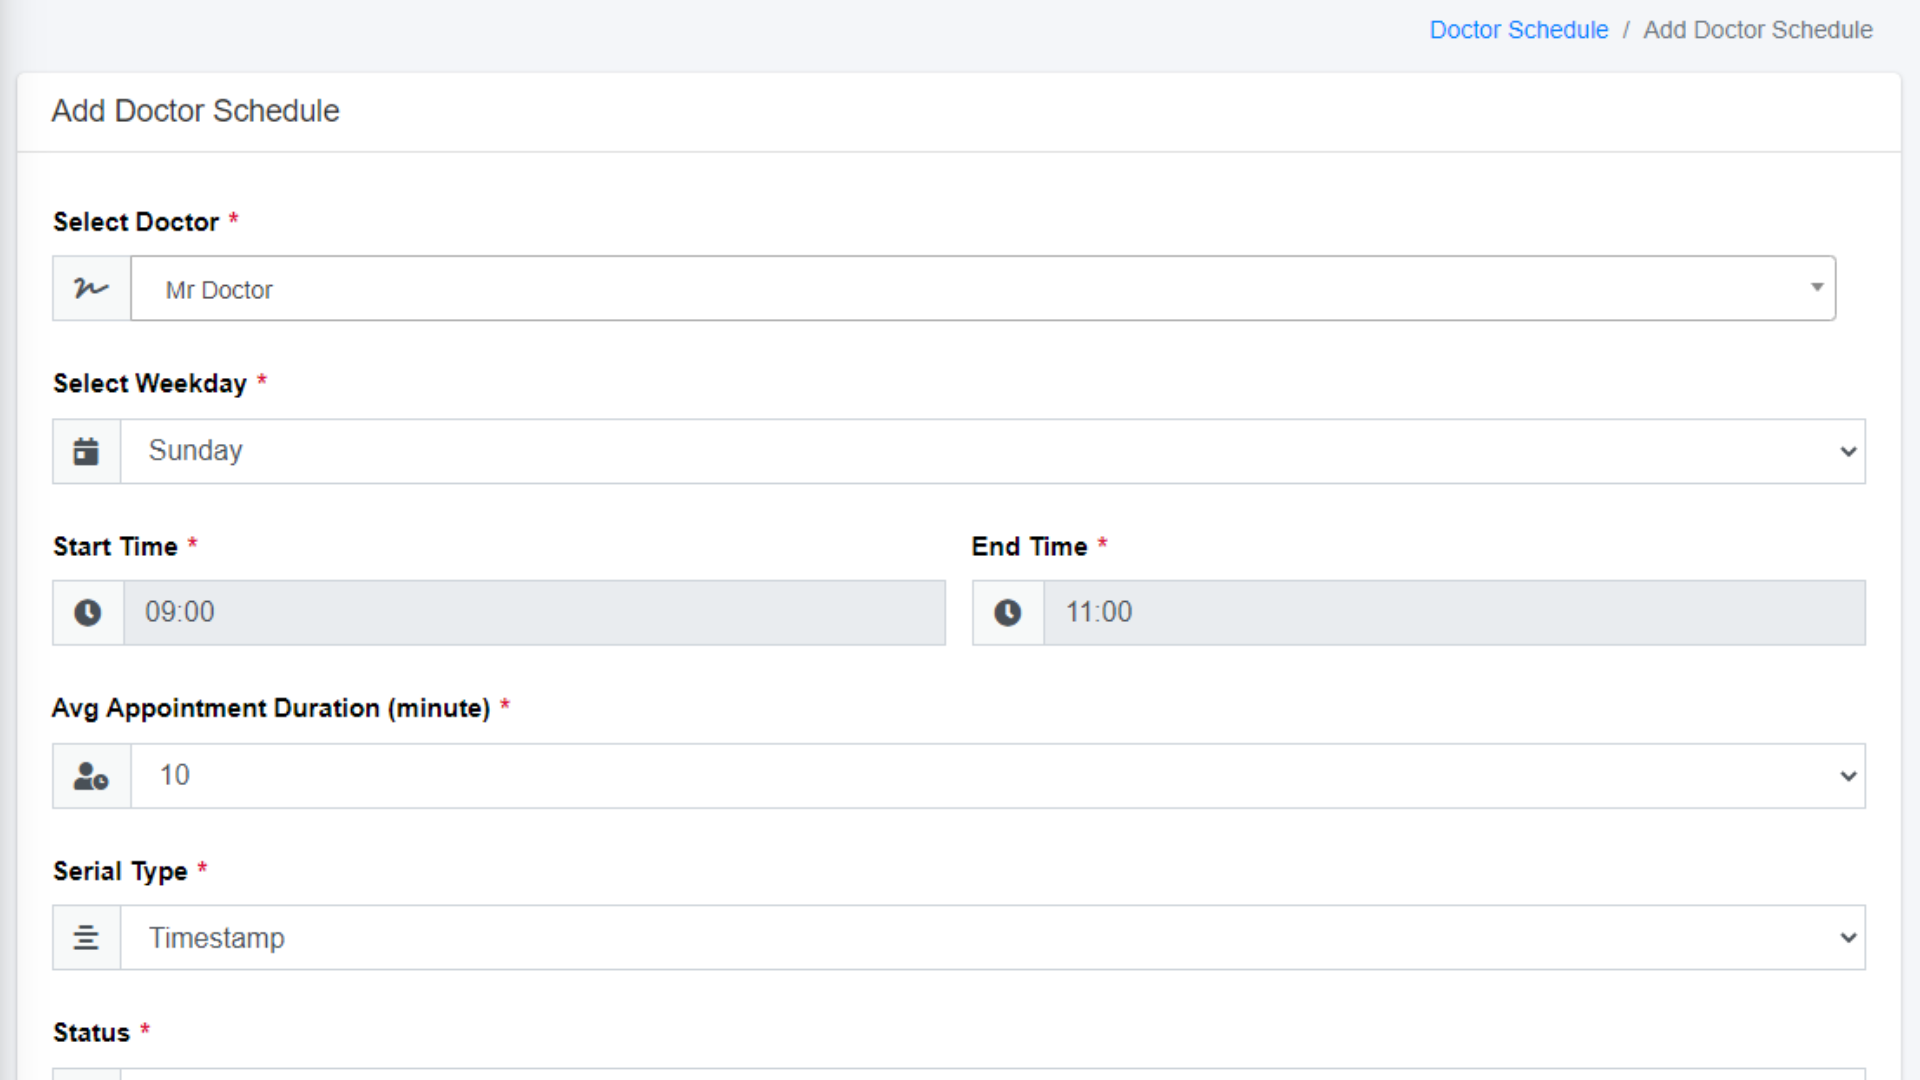Click the Add Doctor Schedule breadcrumb text
The height and width of the screenshot is (1080, 1920).
click(x=1757, y=30)
